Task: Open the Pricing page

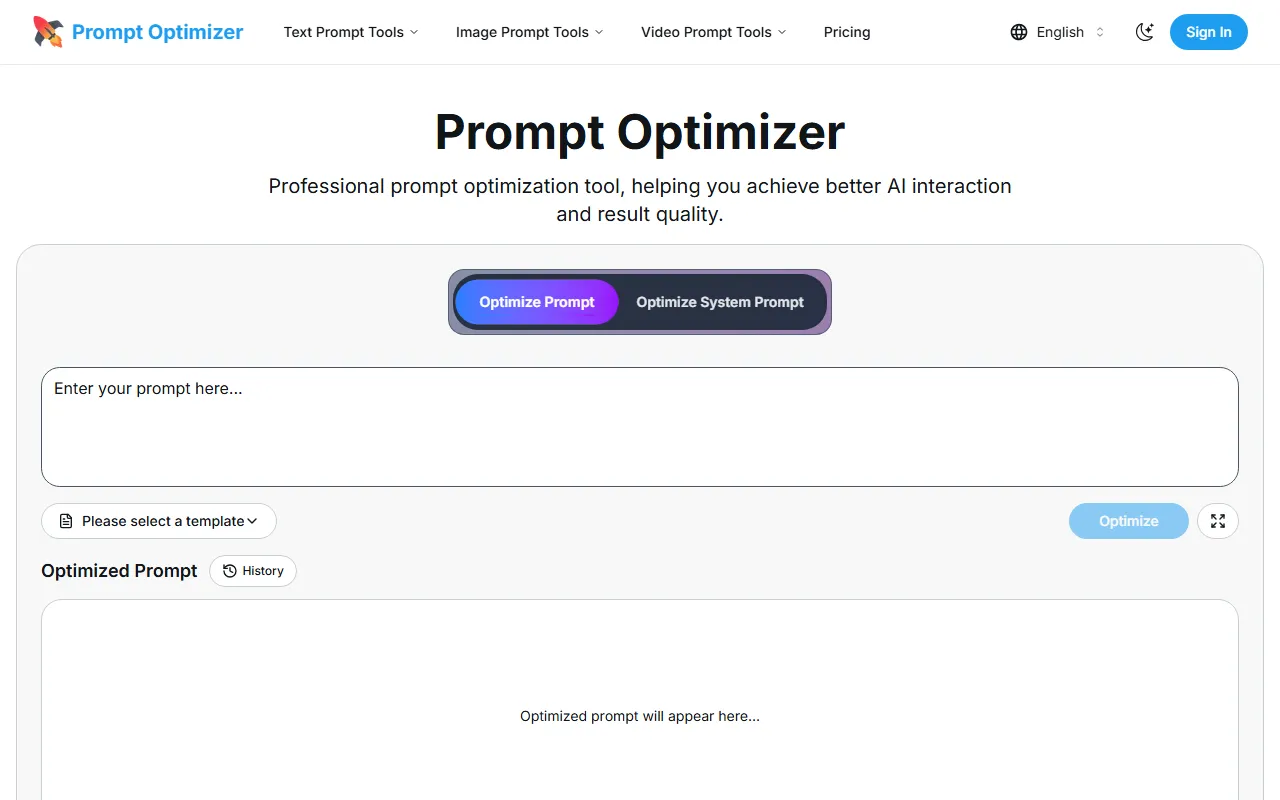Action: click(847, 32)
